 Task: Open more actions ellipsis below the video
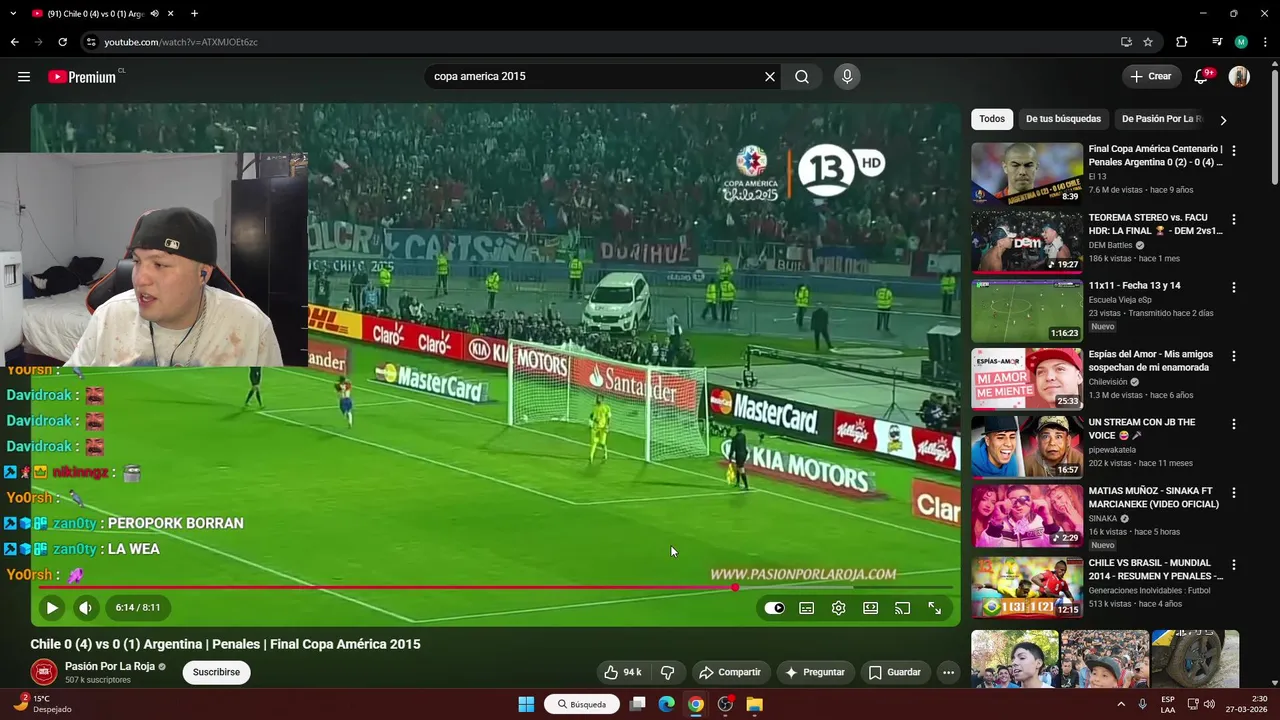click(x=949, y=672)
